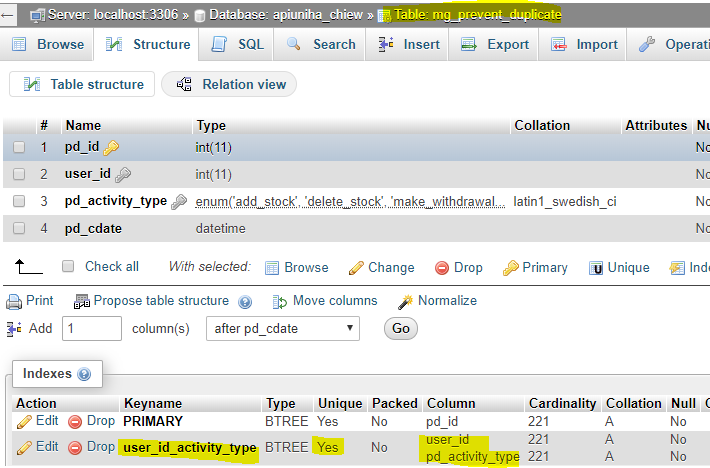Open the 'after pd_cdate' position dropdown
This screenshot has width=710, height=468.
point(283,328)
